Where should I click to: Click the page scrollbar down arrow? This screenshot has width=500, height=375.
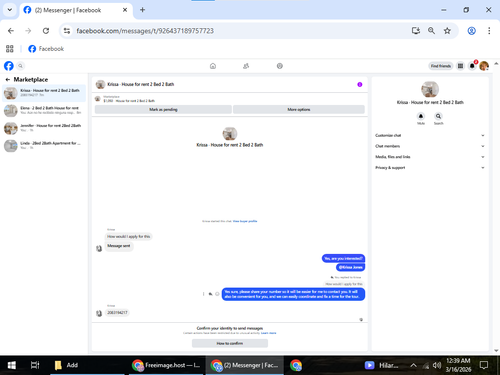[496, 350]
